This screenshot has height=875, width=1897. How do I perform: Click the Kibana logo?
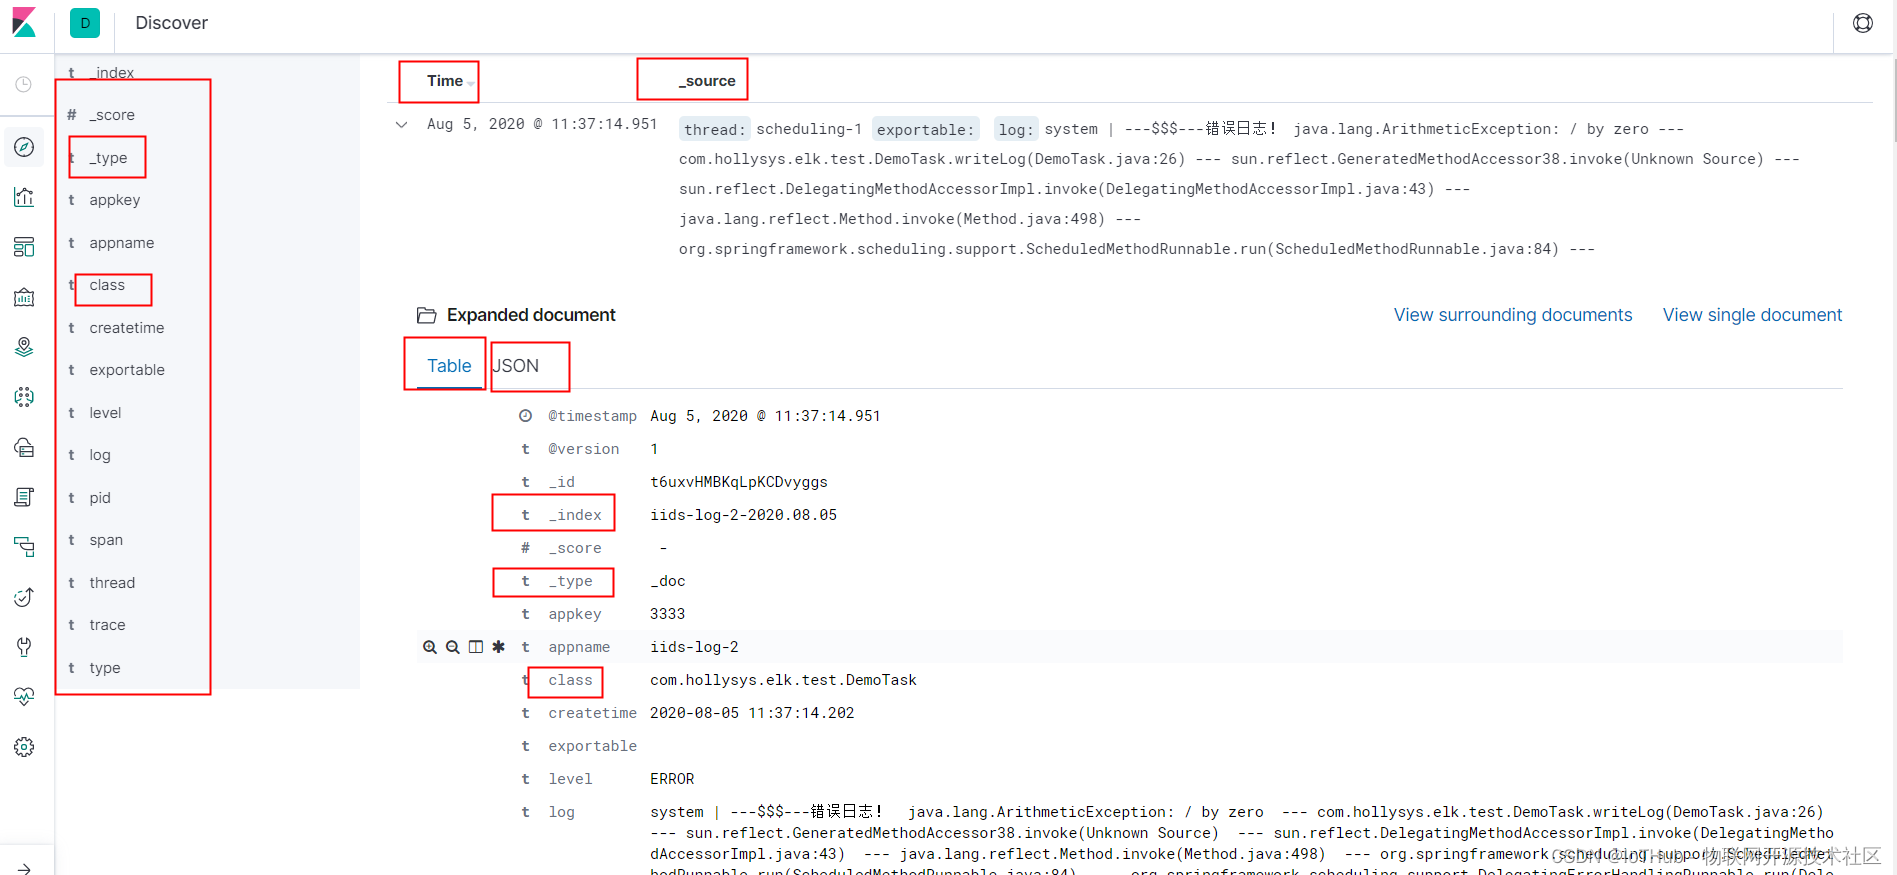24,22
